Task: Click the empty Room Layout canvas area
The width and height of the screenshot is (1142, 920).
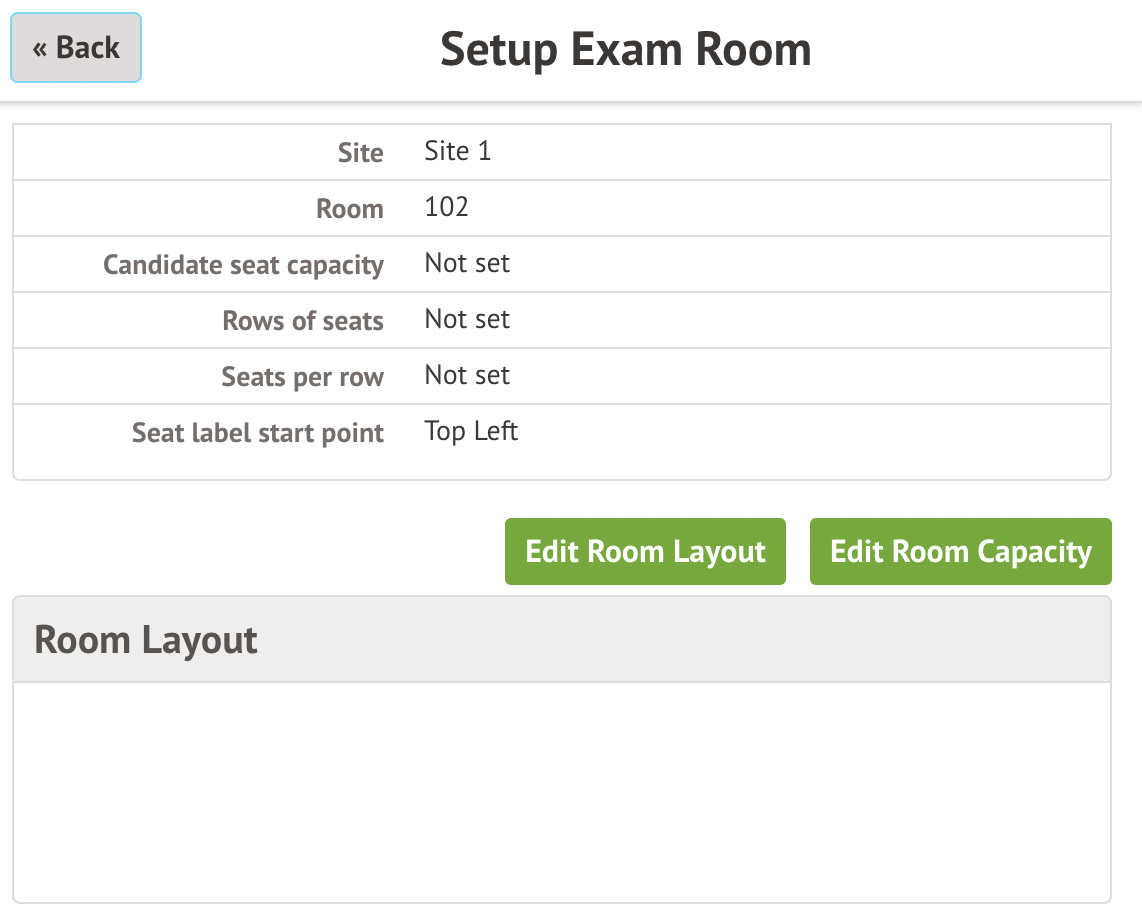Action: point(561,792)
